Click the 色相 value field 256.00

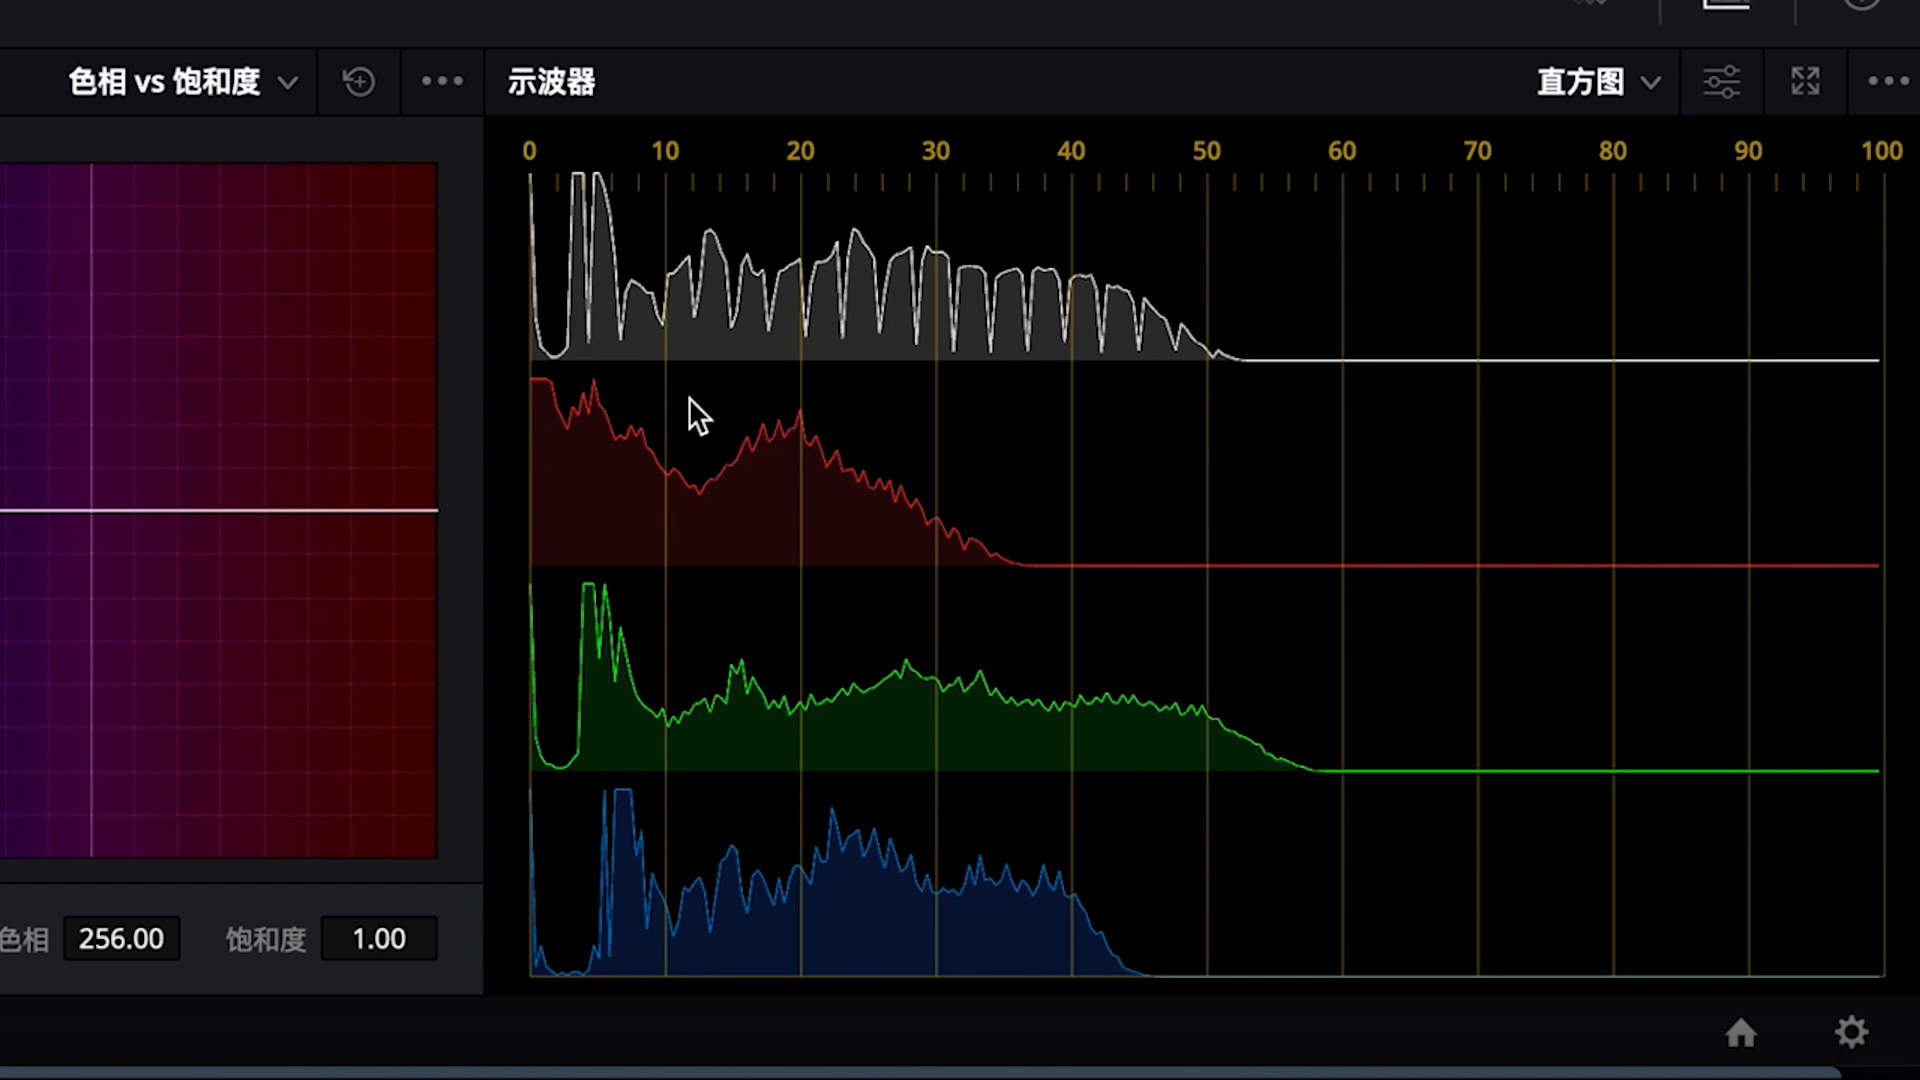click(x=121, y=939)
